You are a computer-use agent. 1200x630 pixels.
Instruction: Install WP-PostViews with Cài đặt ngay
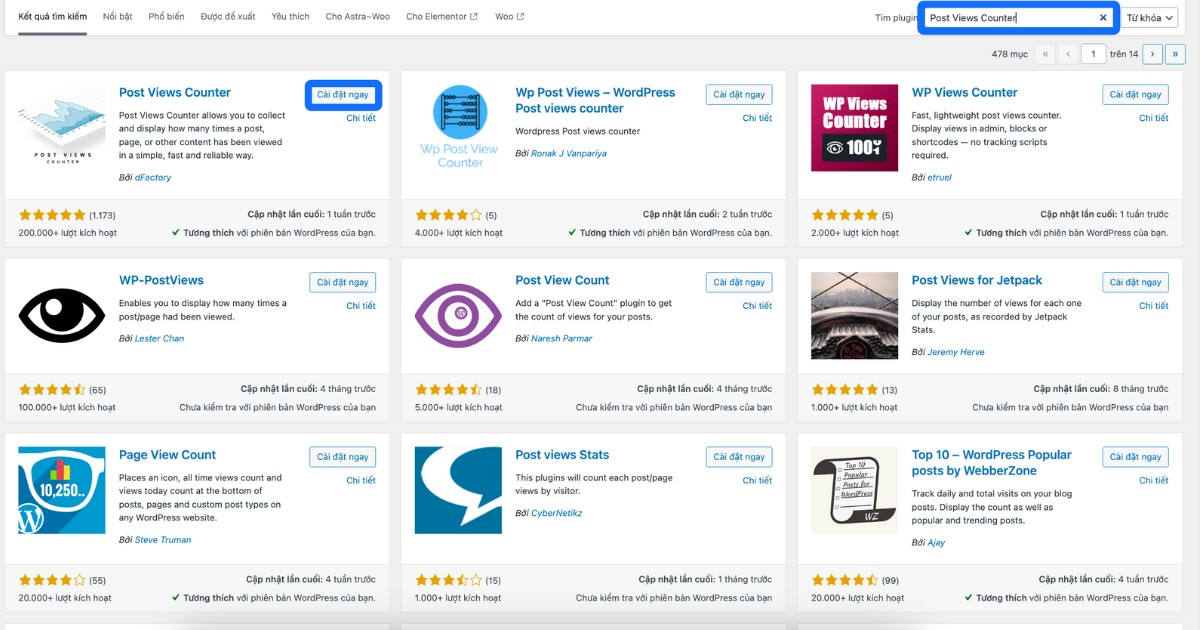[343, 283]
